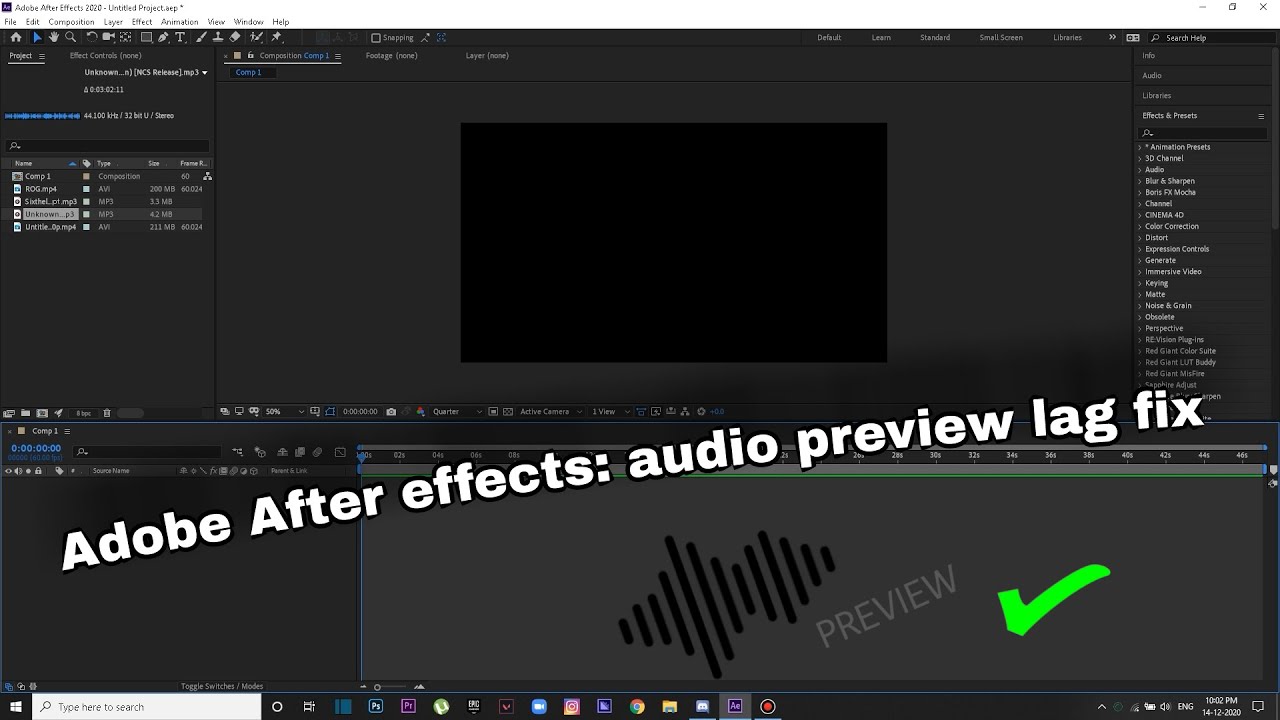
Task: Select the Brush tool
Action: [201, 37]
